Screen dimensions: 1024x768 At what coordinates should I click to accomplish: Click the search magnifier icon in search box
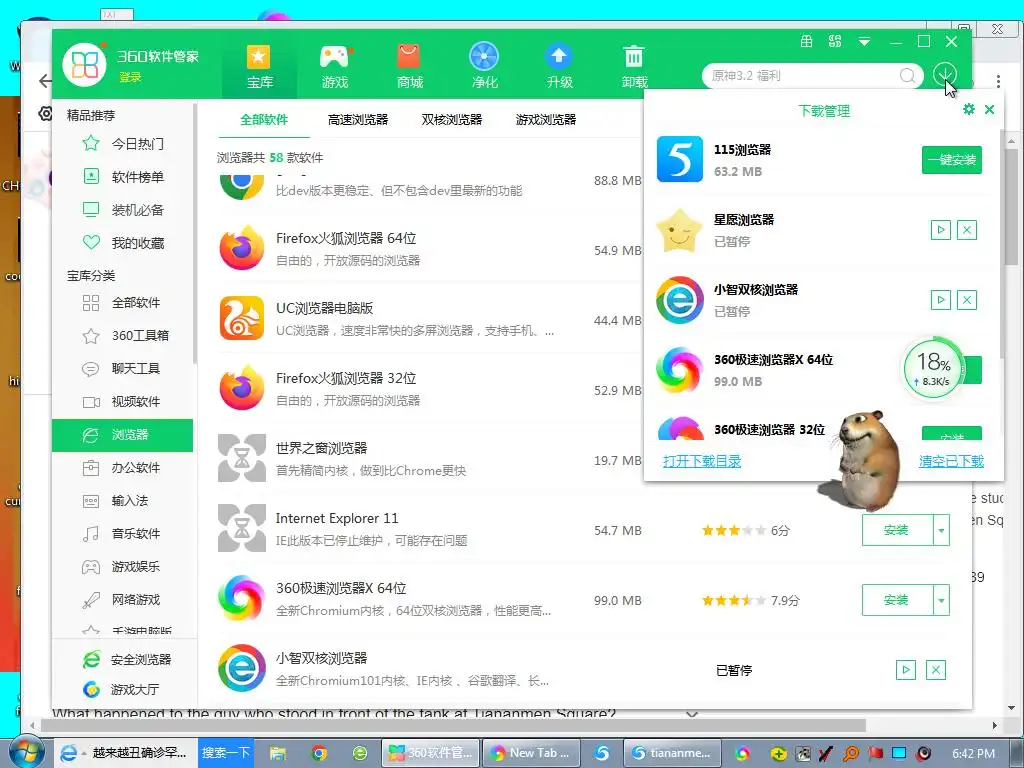(907, 76)
